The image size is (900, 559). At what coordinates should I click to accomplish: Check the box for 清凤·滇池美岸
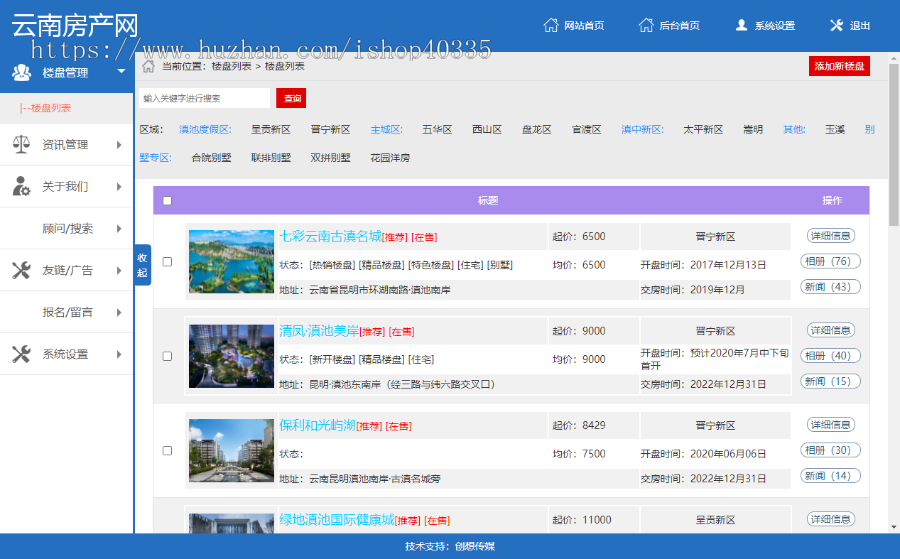click(x=167, y=356)
